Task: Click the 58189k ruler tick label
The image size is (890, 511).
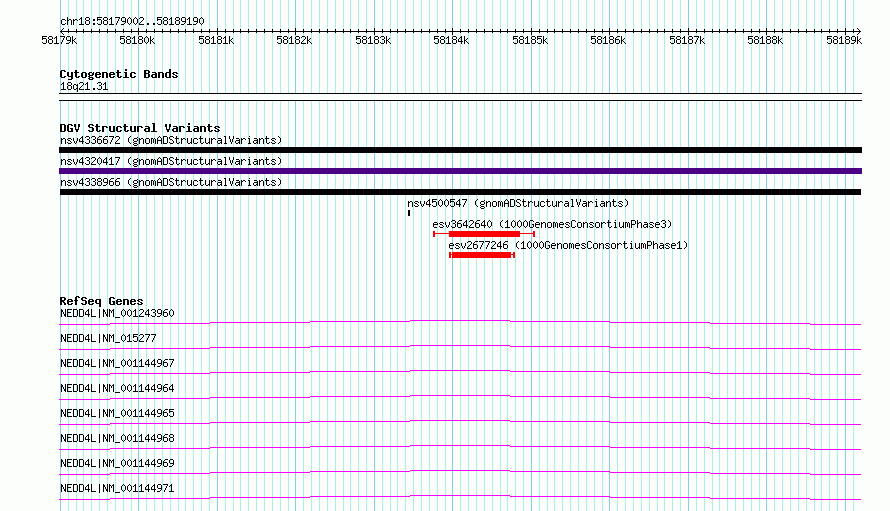Action: 844,40
